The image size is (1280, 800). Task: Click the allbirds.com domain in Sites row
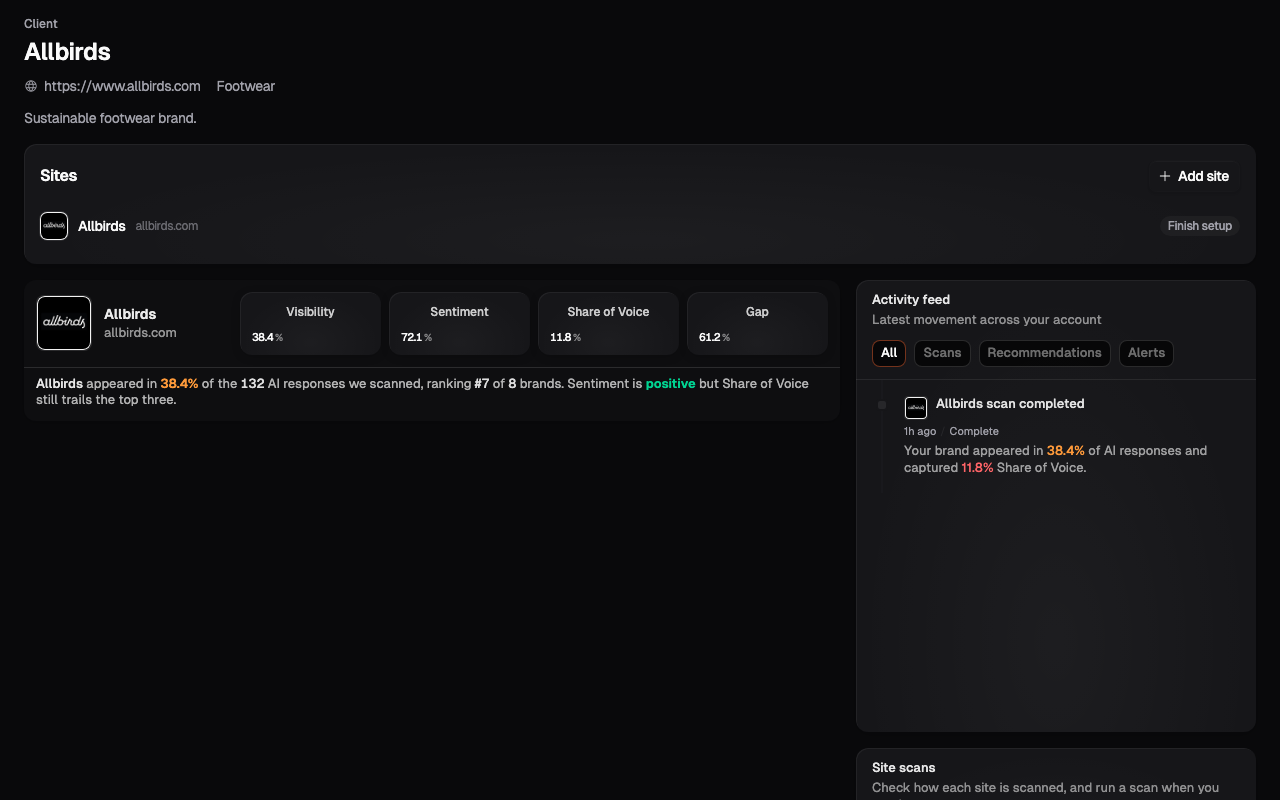167,226
